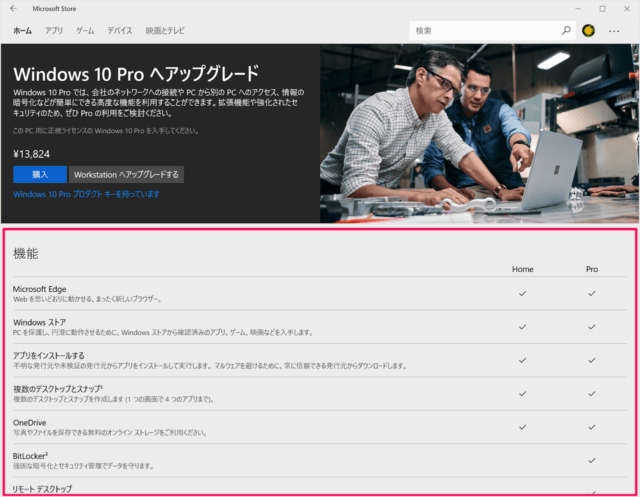This screenshot has width=640, height=497.
Task: Open the three-dot more options menu
Action: (x=614, y=31)
